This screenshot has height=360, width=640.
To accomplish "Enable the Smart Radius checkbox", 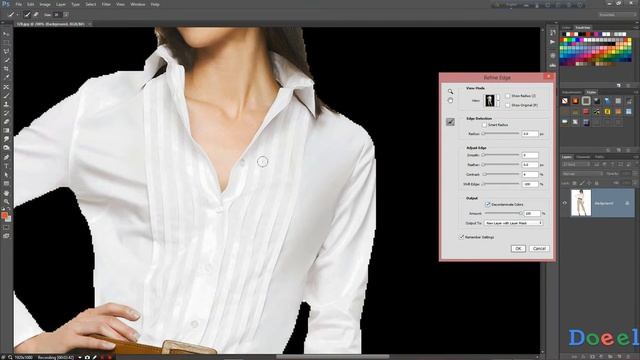I will point(484,125).
